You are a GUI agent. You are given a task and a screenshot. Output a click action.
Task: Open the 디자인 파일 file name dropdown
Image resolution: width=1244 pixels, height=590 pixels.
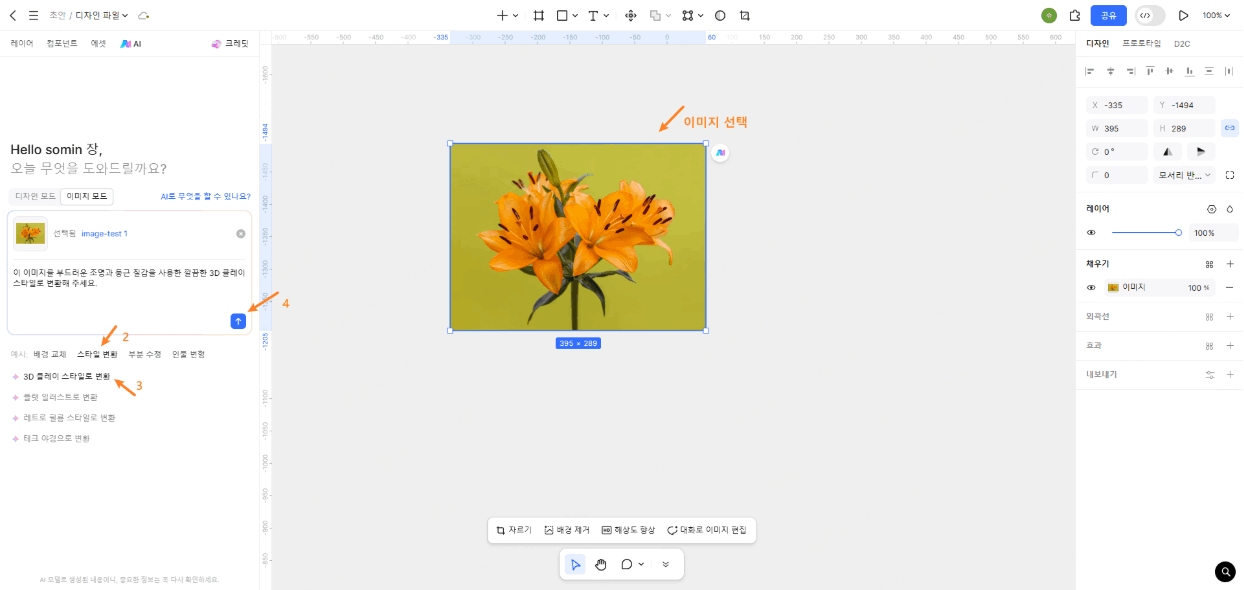102,15
